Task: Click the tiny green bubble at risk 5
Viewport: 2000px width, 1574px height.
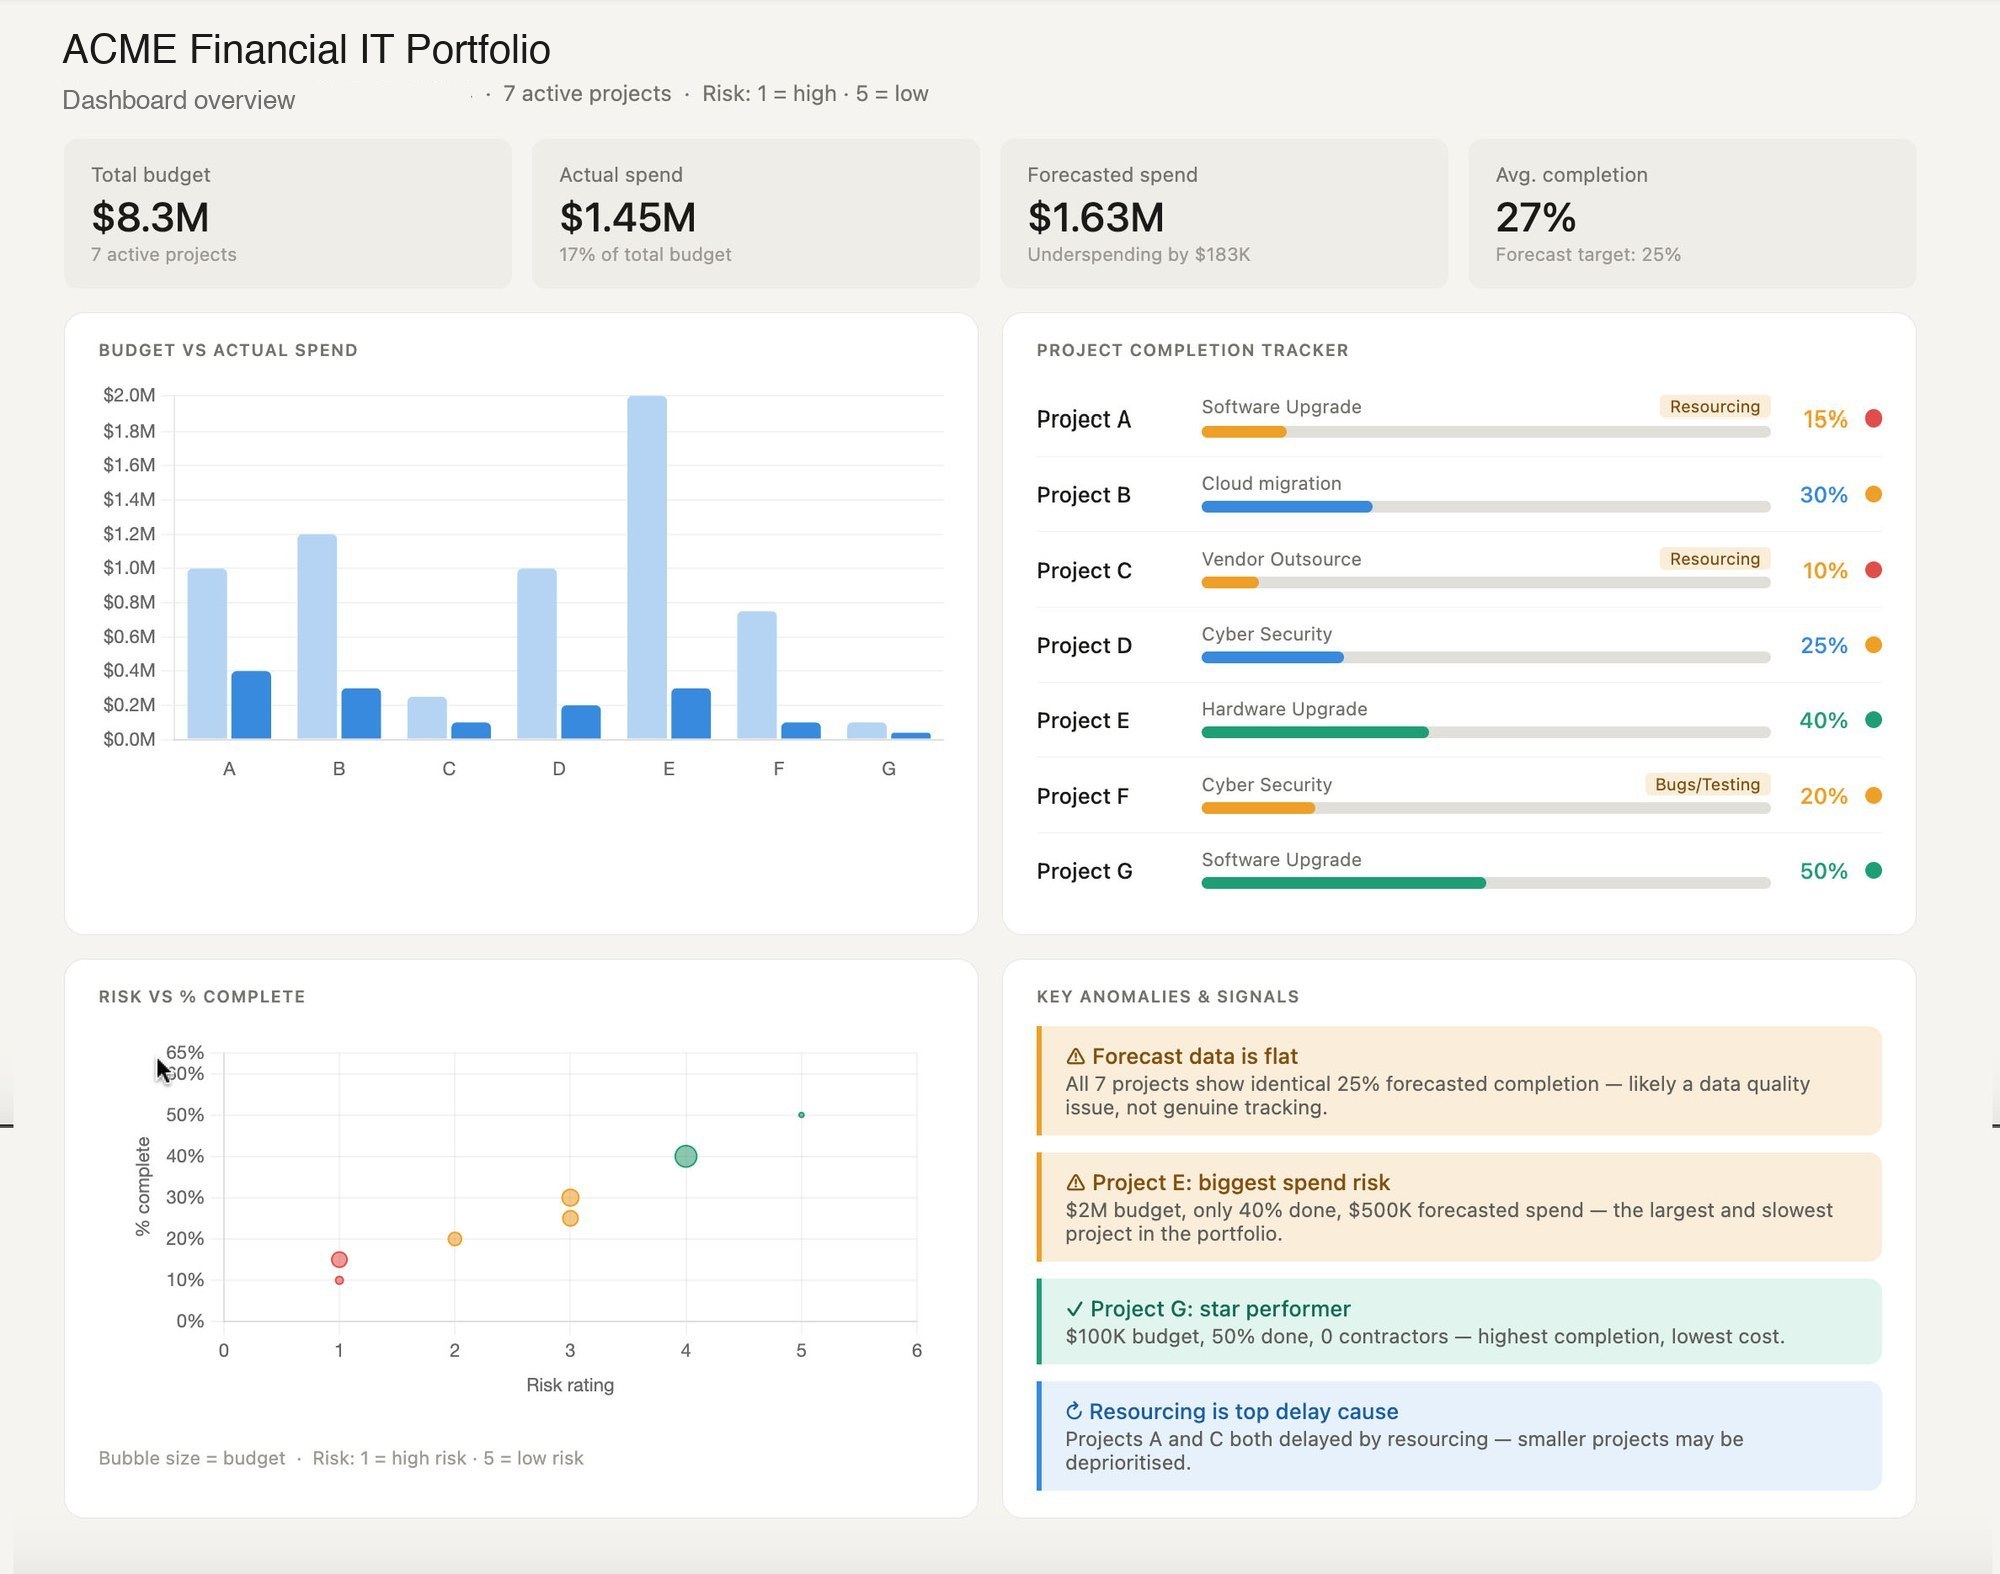Action: [x=801, y=1115]
